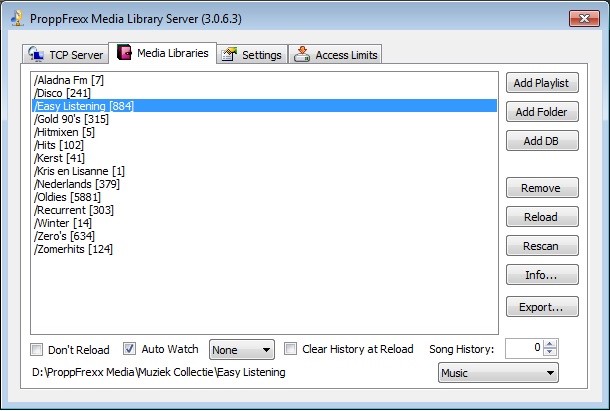Click the ProppFrexx app icon in title bar
The height and width of the screenshot is (411, 610).
pos(17,18)
